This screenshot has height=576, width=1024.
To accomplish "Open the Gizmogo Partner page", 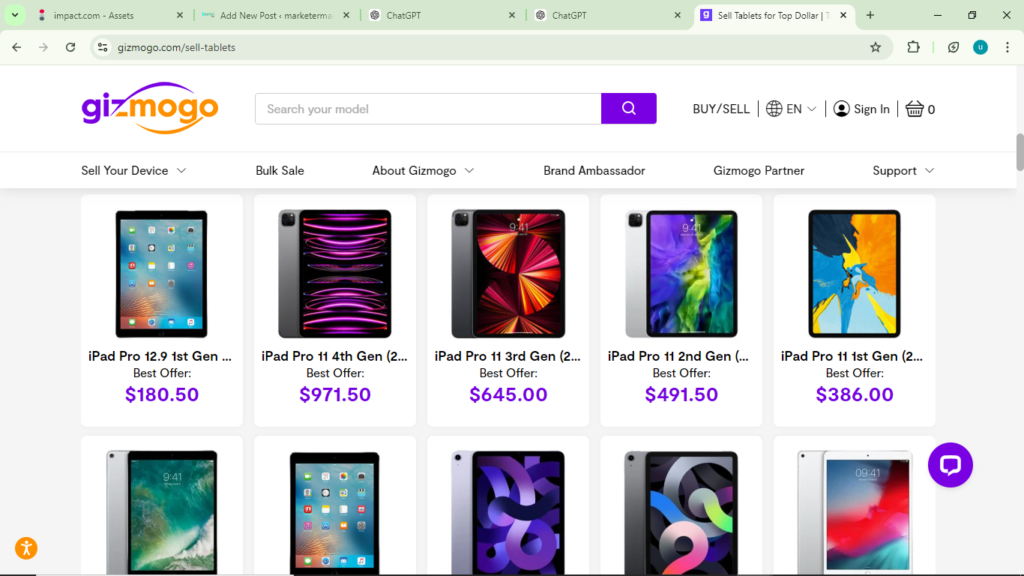I will 759,170.
